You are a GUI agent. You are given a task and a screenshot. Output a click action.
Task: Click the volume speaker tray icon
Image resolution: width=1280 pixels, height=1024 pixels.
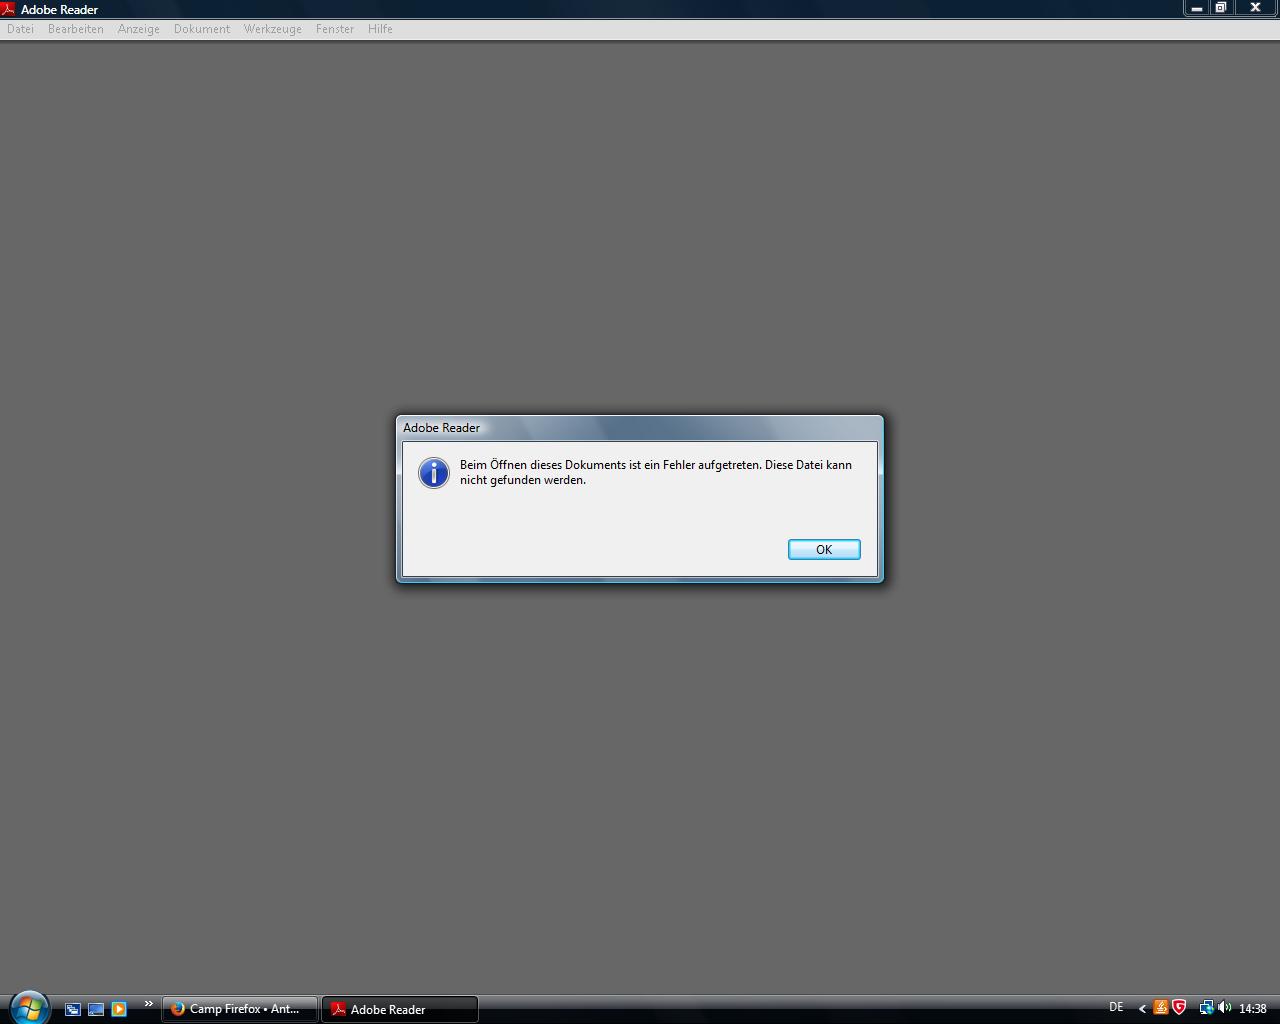(x=1224, y=1008)
